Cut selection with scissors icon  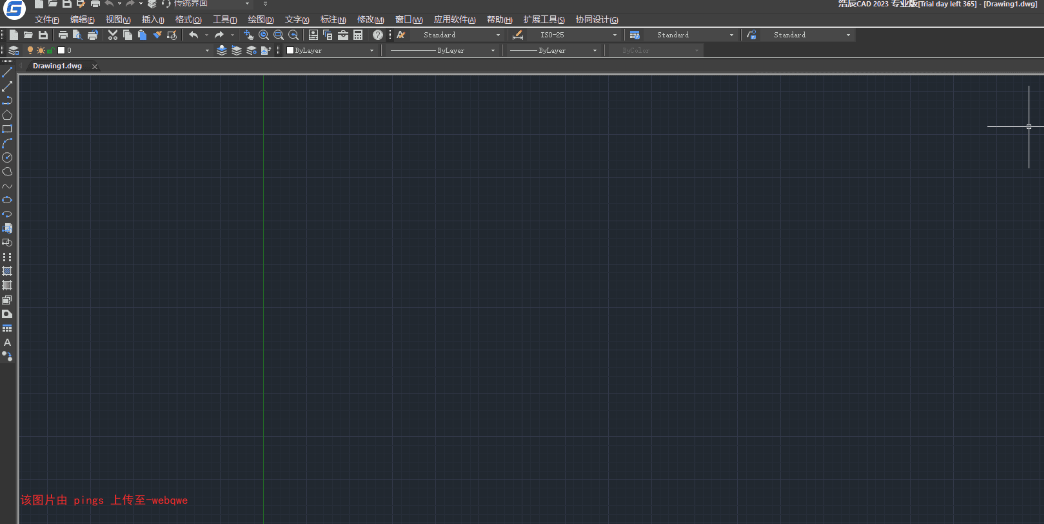[x=113, y=35]
